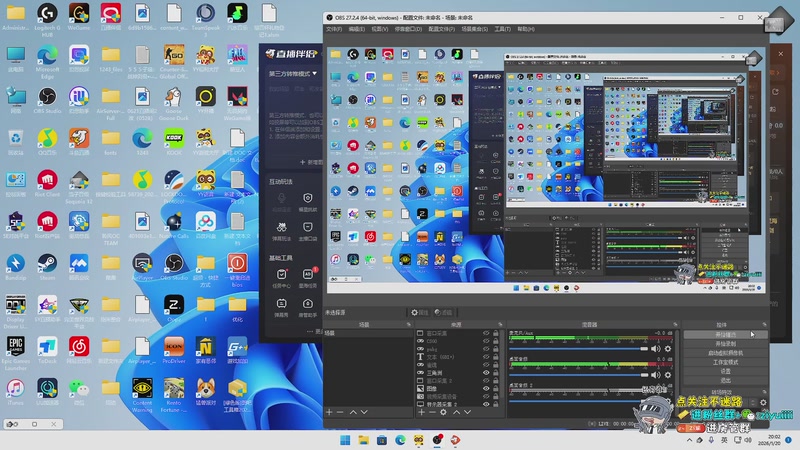Move selected source up with chevron
The image size is (800, 450).
click(x=457, y=412)
